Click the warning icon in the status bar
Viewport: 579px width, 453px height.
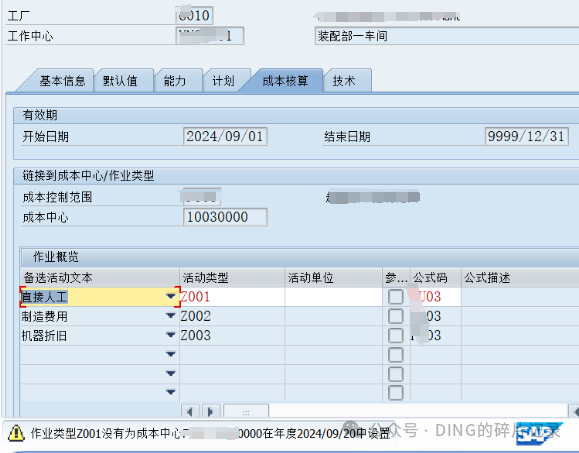tap(16, 433)
